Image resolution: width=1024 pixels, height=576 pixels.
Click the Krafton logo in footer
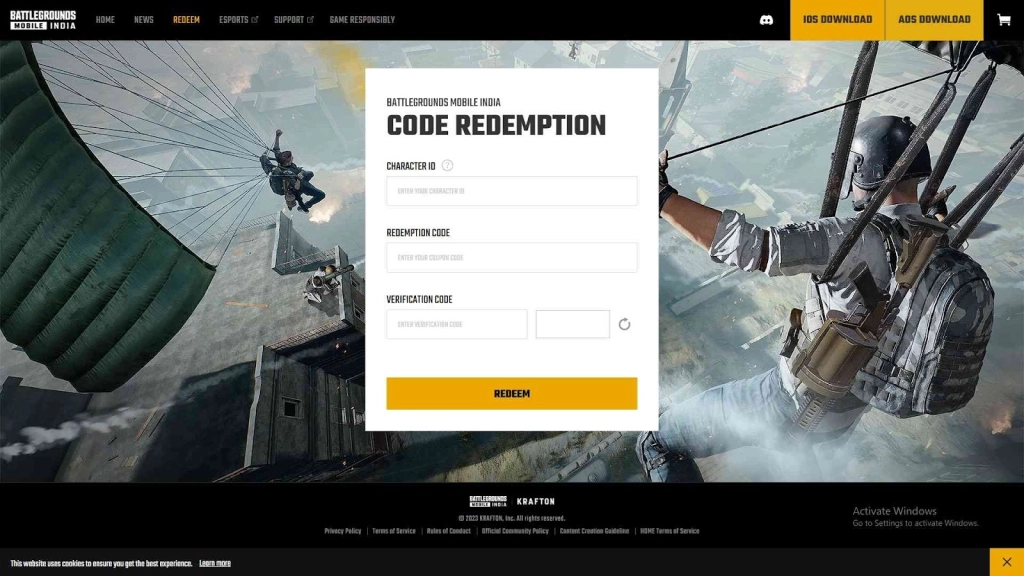pos(536,502)
